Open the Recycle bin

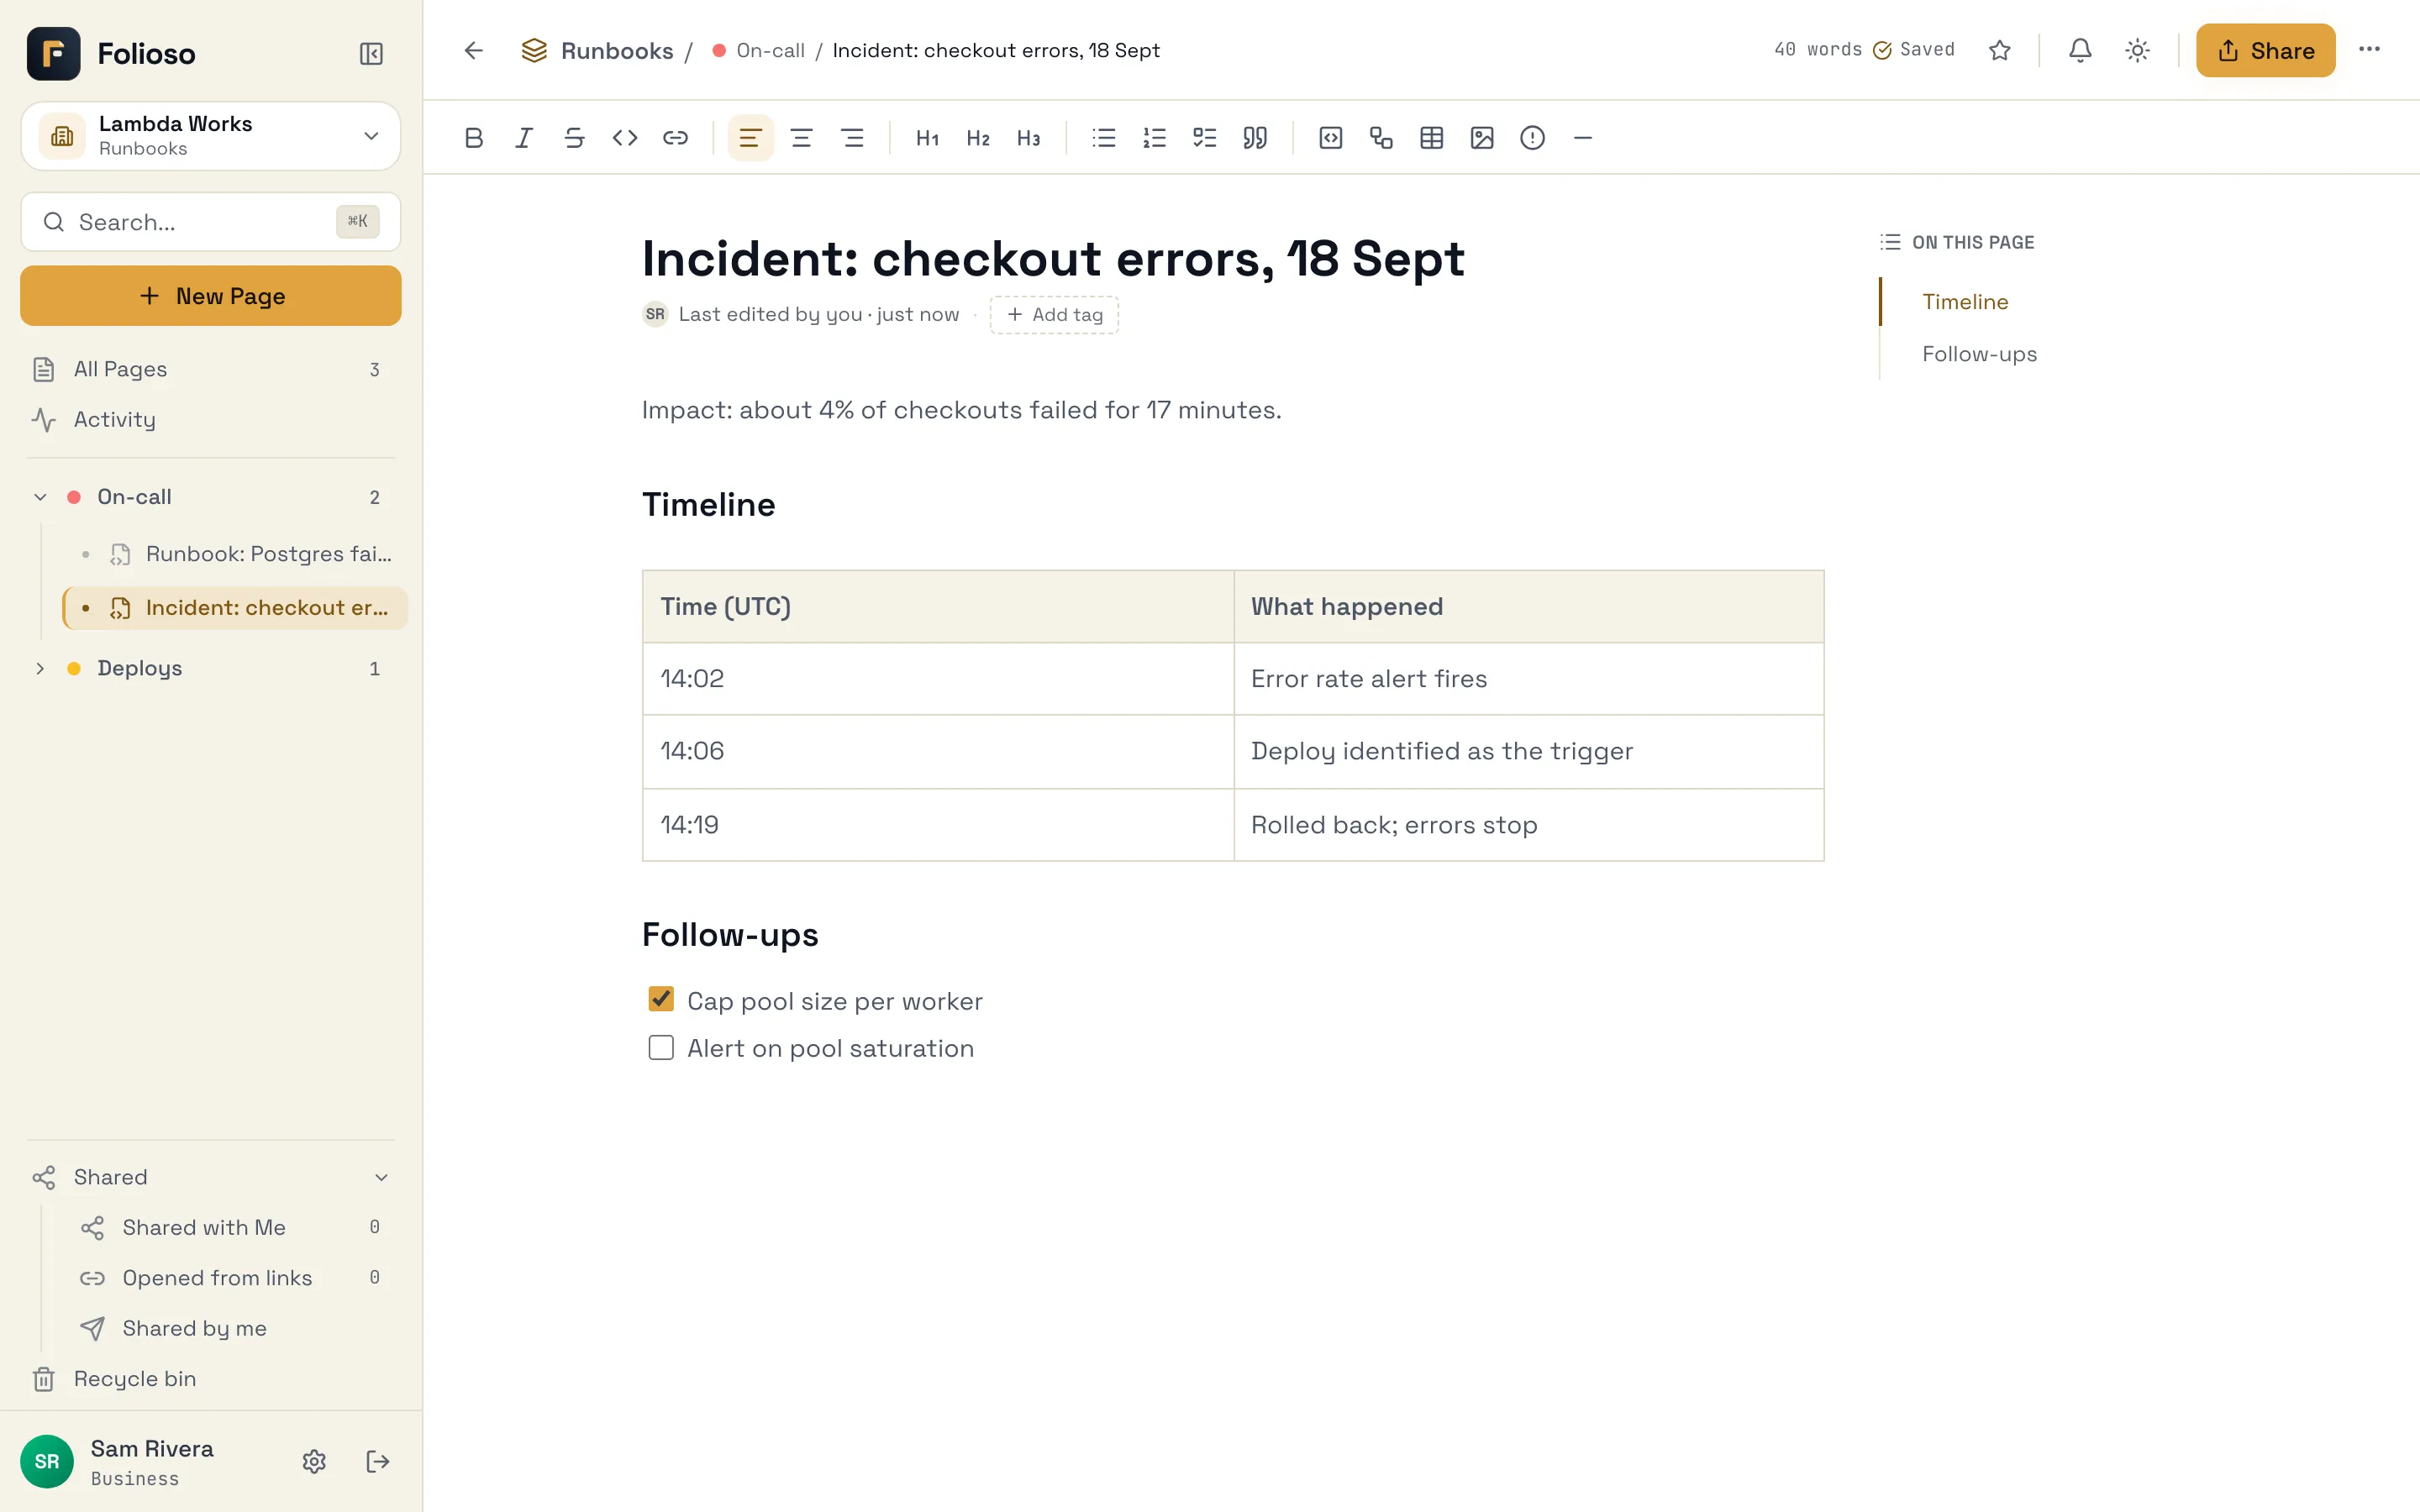[x=211, y=1378]
